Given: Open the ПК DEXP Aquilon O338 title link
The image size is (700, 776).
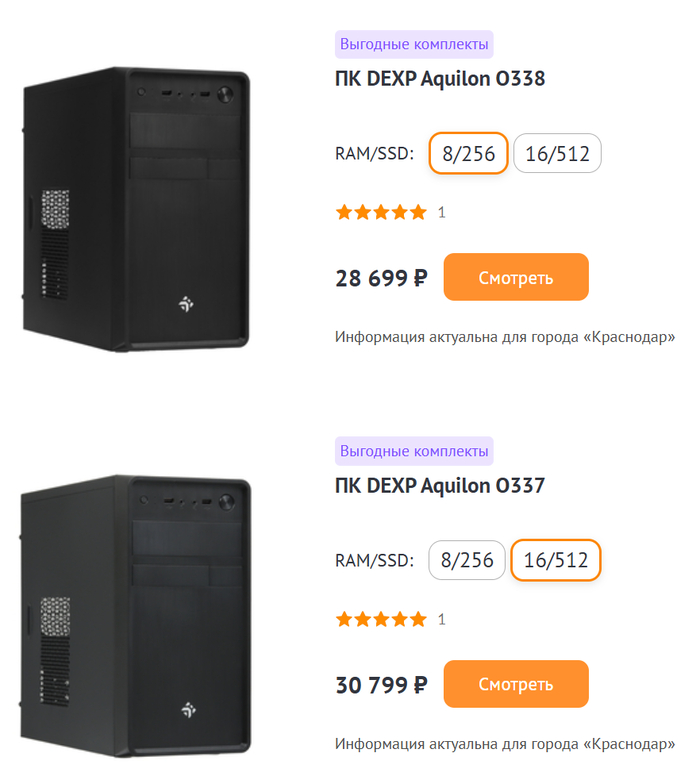Looking at the screenshot, I should click(440, 79).
